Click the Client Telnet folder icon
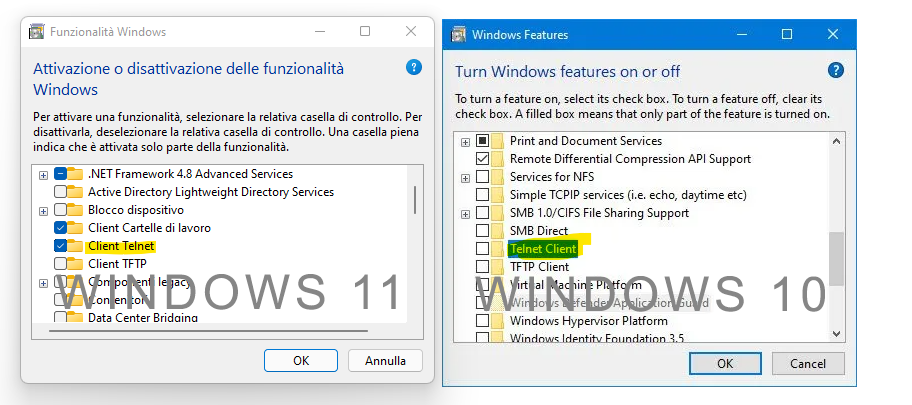This screenshot has height=405, width=912. click(77, 246)
